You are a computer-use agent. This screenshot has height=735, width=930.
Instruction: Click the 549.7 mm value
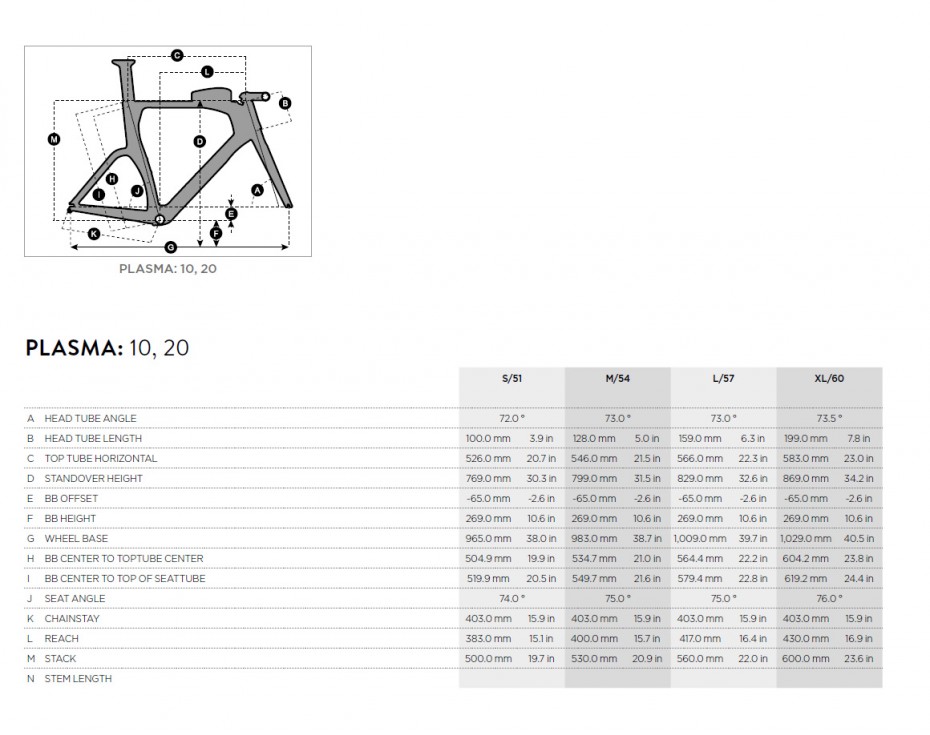(594, 578)
